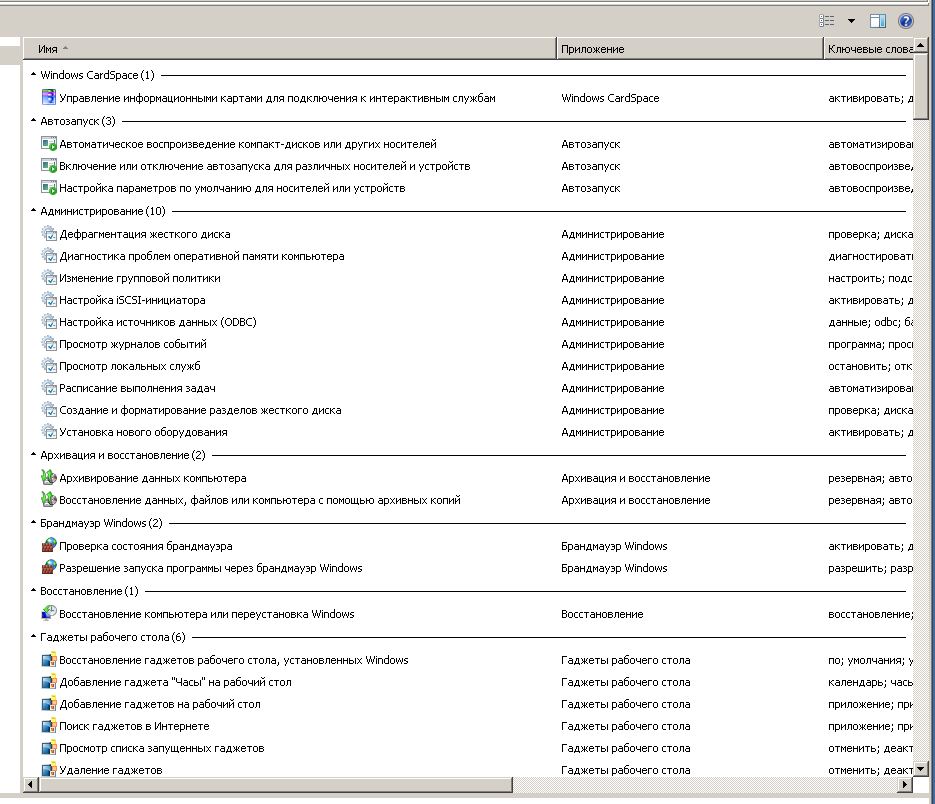Click icon of Включение или отключение автозапуска
The width and height of the screenshot is (935, 804).
[49, 166]
